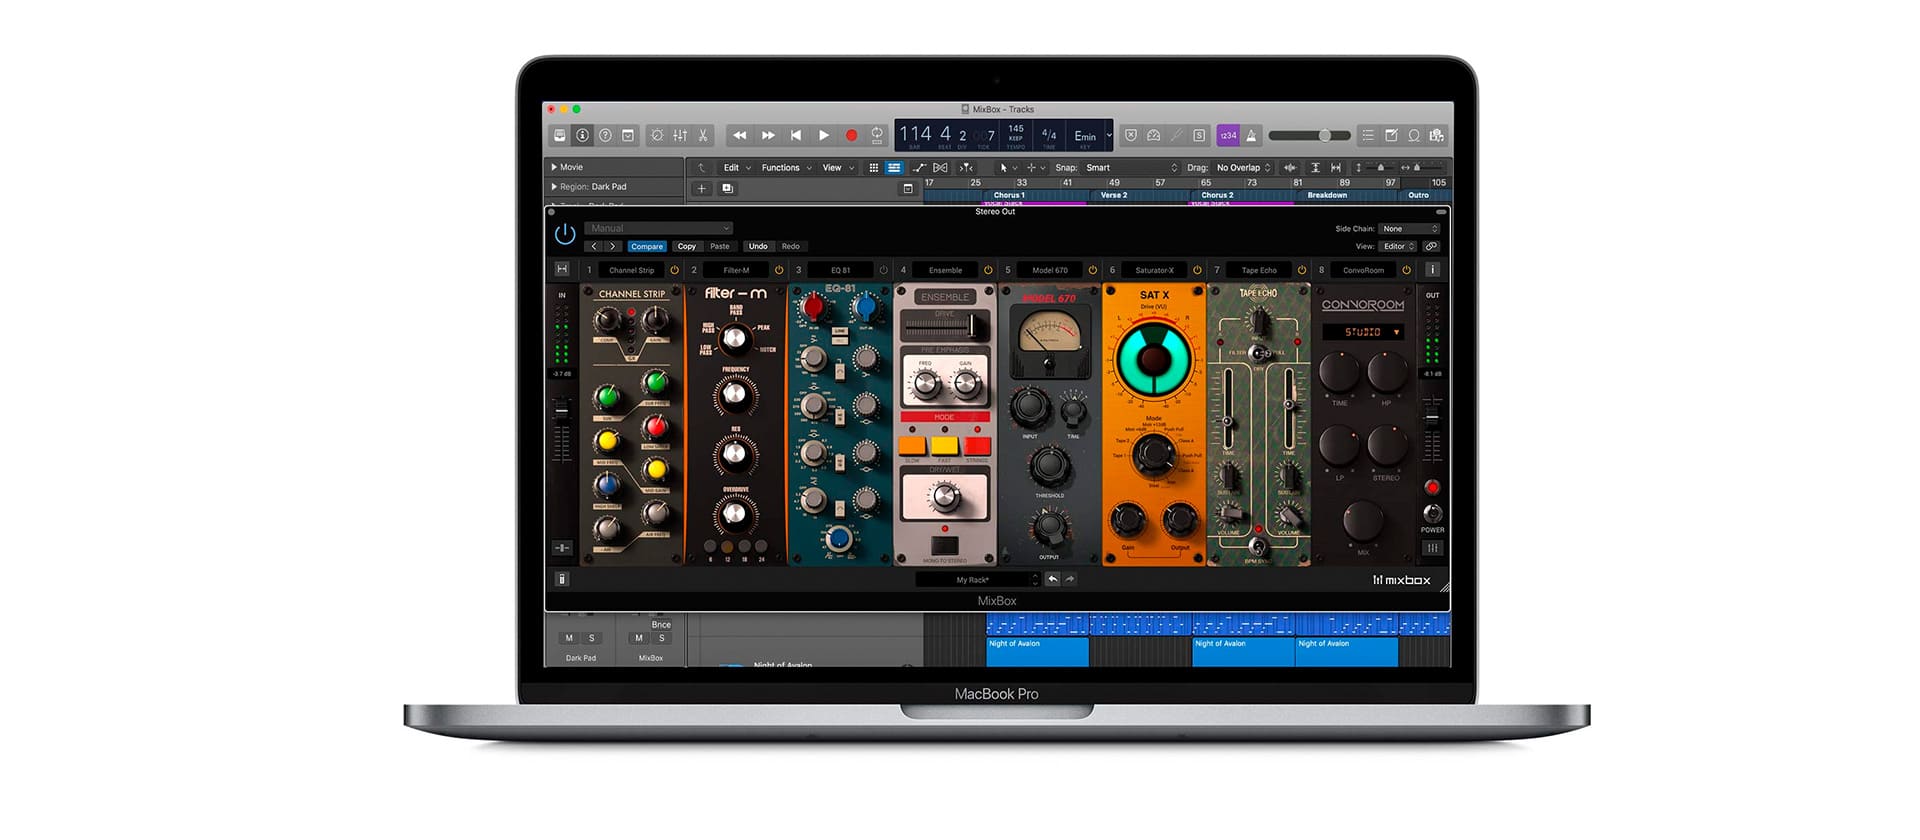Open the Tuner icon in control bar
Viewport: 1920px width, 840px height.
tap(1176, 135)
